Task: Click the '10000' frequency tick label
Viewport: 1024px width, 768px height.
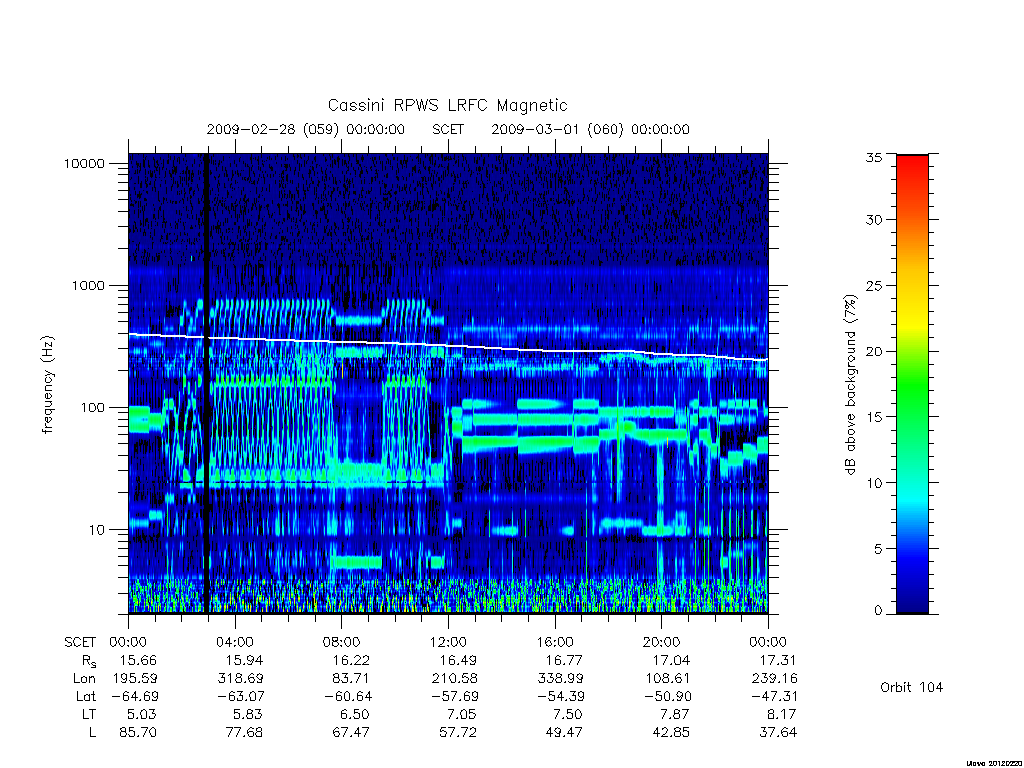Action: 84,164
